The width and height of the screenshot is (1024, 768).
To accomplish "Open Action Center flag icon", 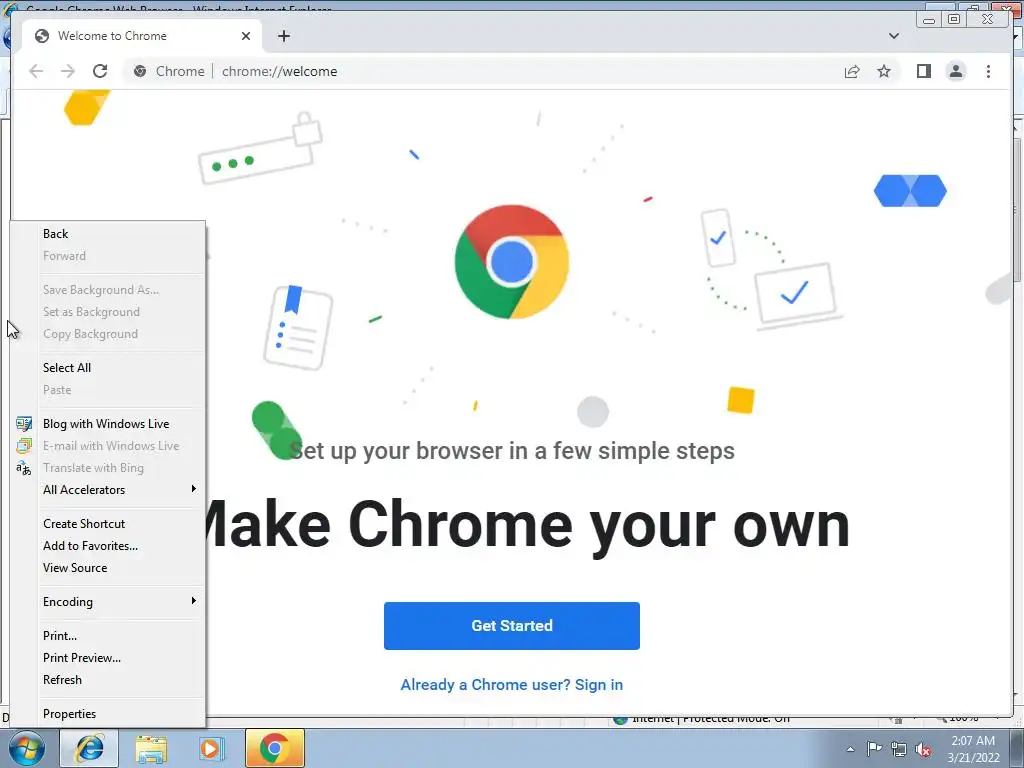I will (874, 749).
